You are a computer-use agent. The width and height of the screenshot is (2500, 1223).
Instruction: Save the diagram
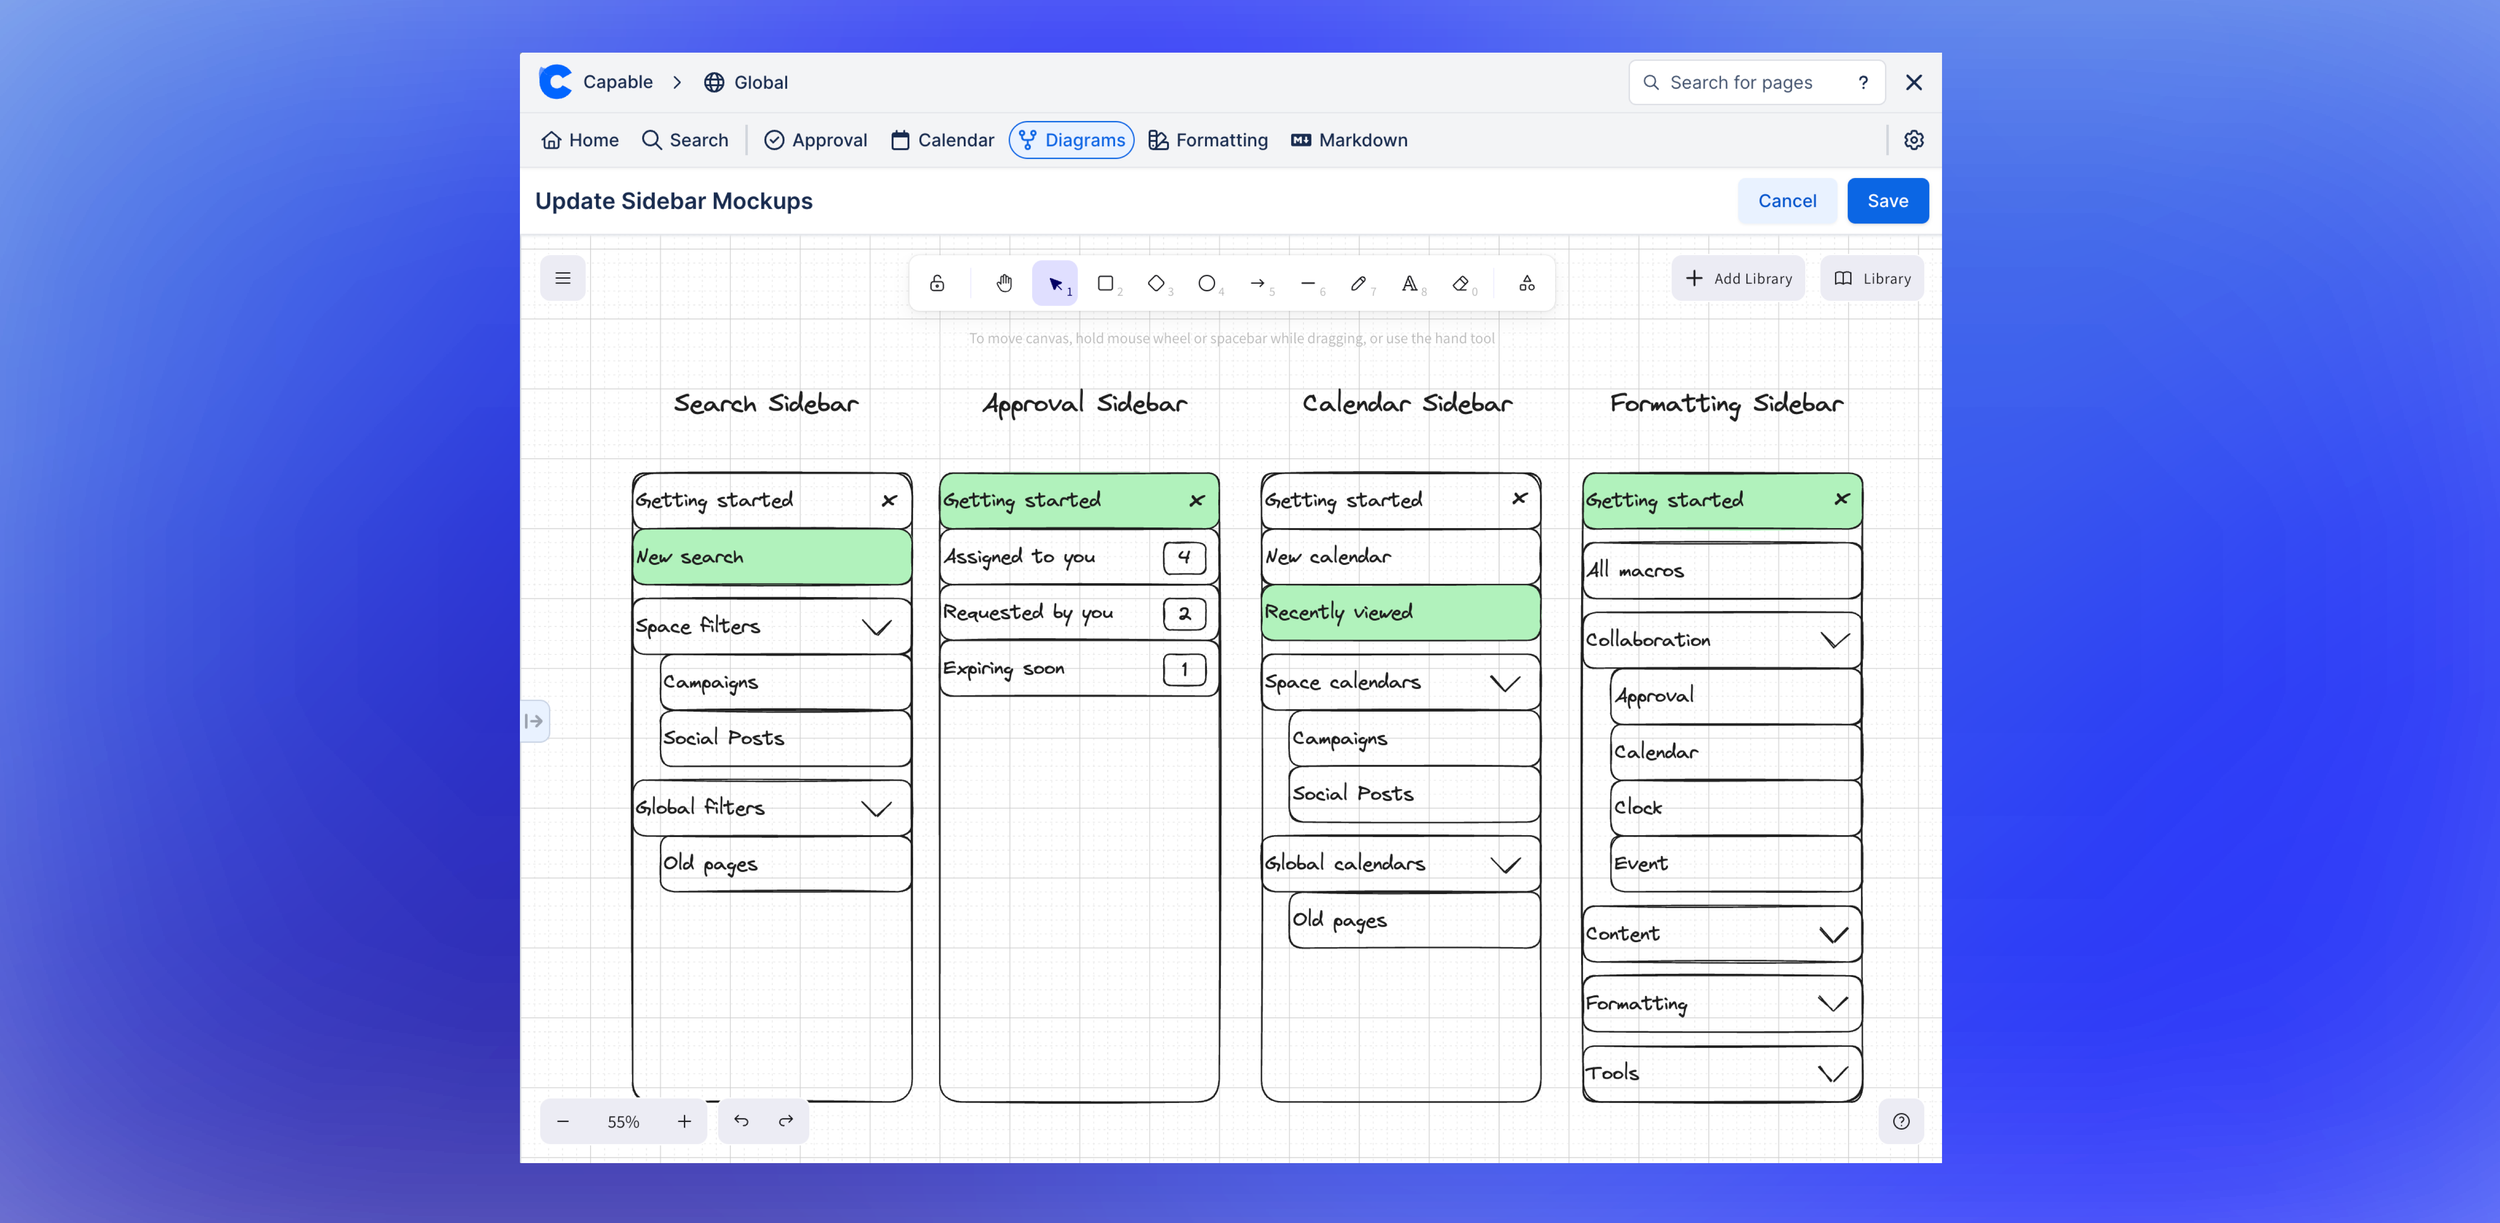tap(1887, 201)
